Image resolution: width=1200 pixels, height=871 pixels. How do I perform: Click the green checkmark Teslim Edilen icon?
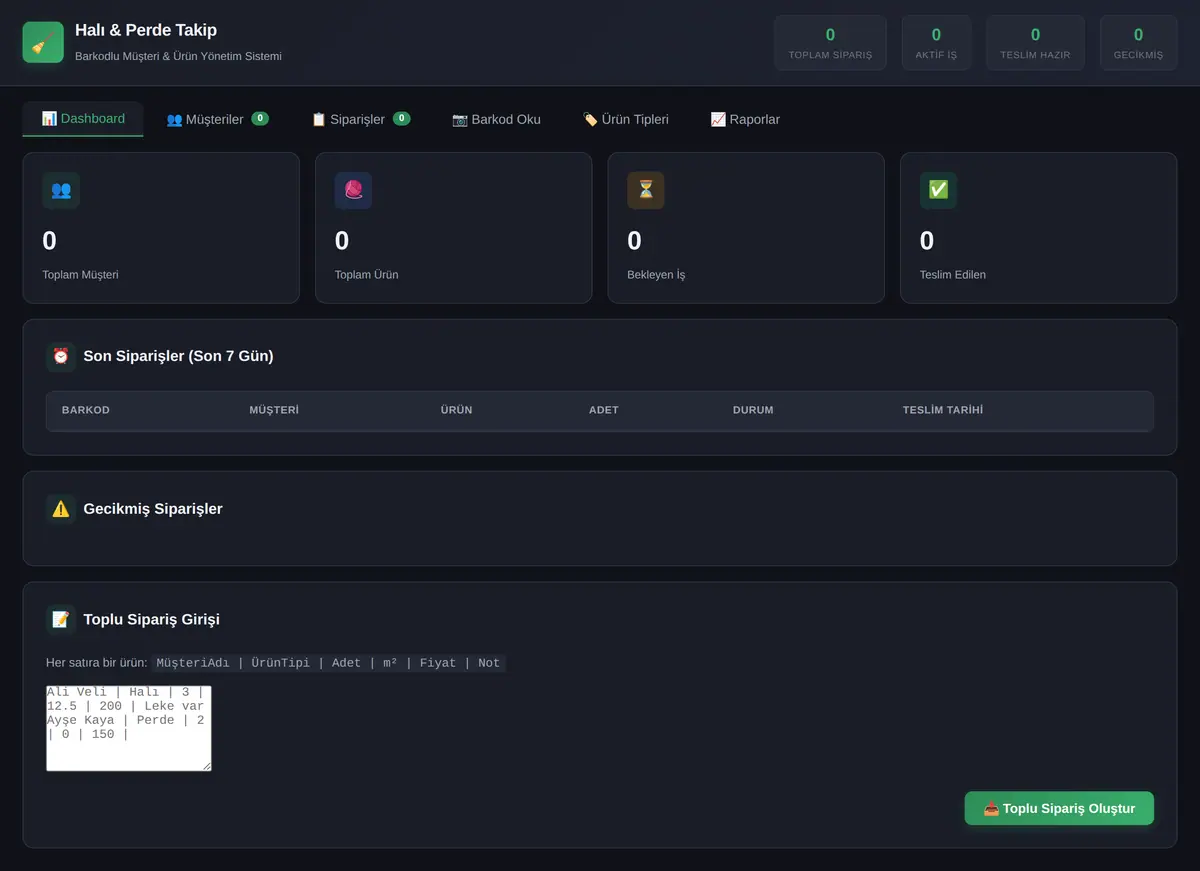(938, 190)
